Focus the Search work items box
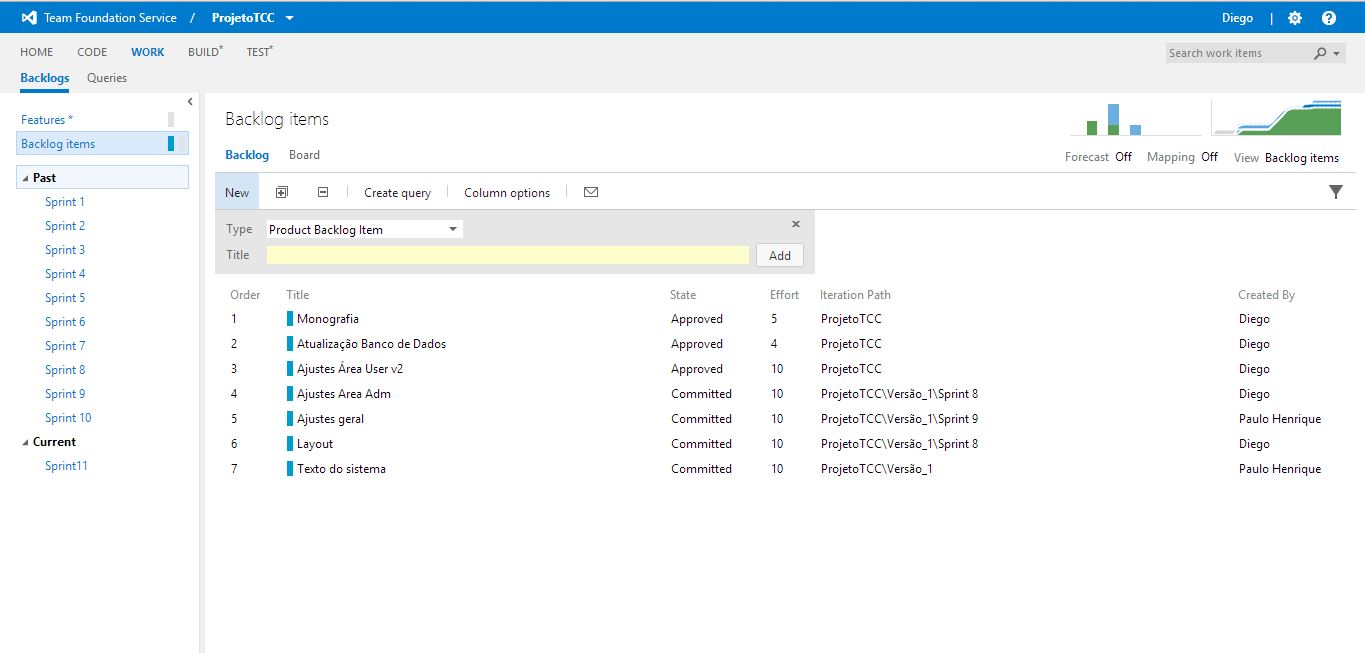 1238,53
